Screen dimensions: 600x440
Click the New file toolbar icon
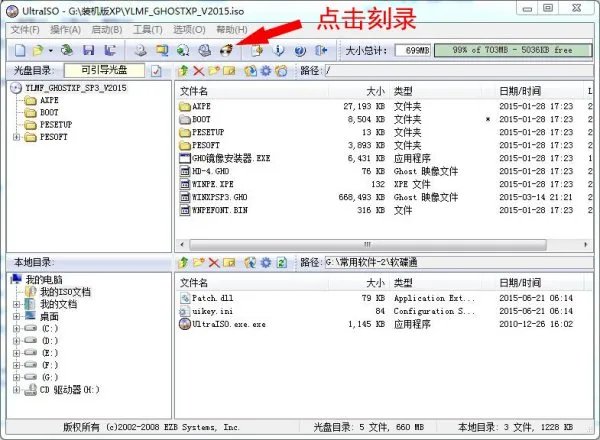(20, 51)
